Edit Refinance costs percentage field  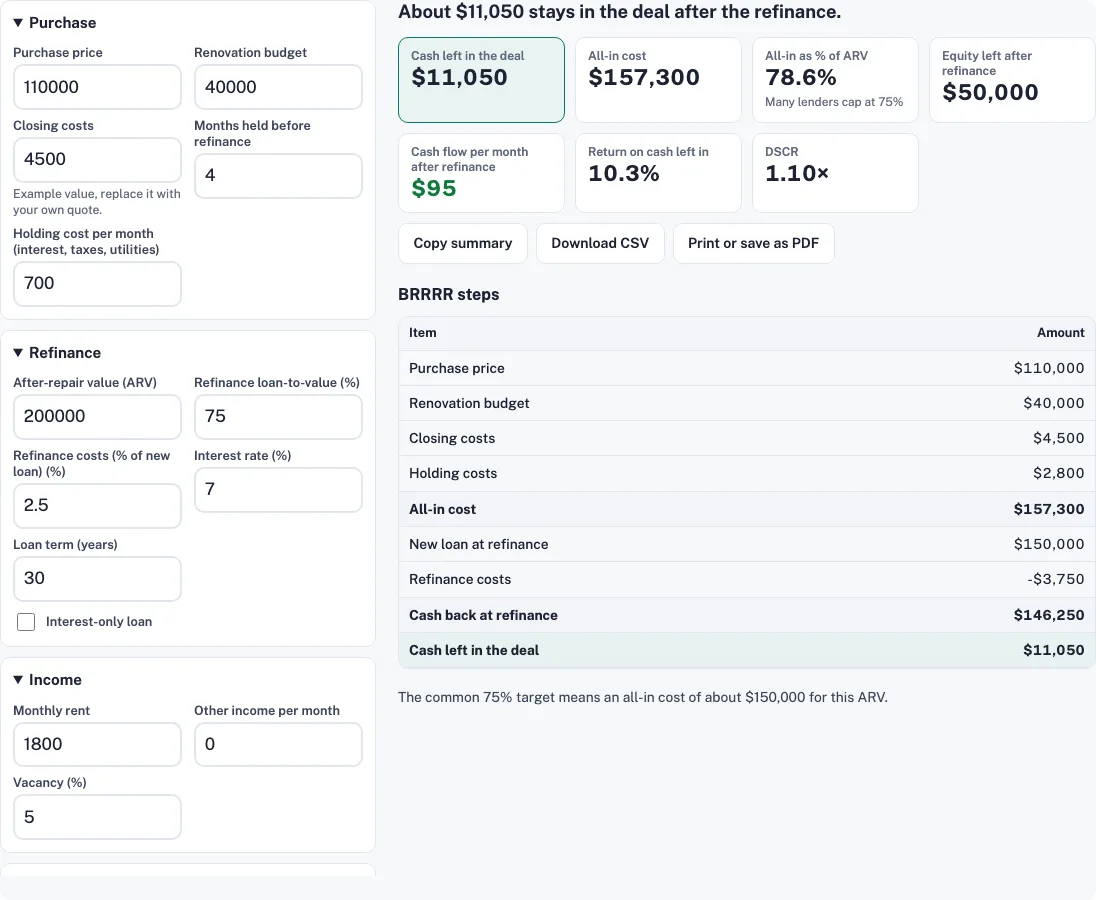(x=97, y=505)
